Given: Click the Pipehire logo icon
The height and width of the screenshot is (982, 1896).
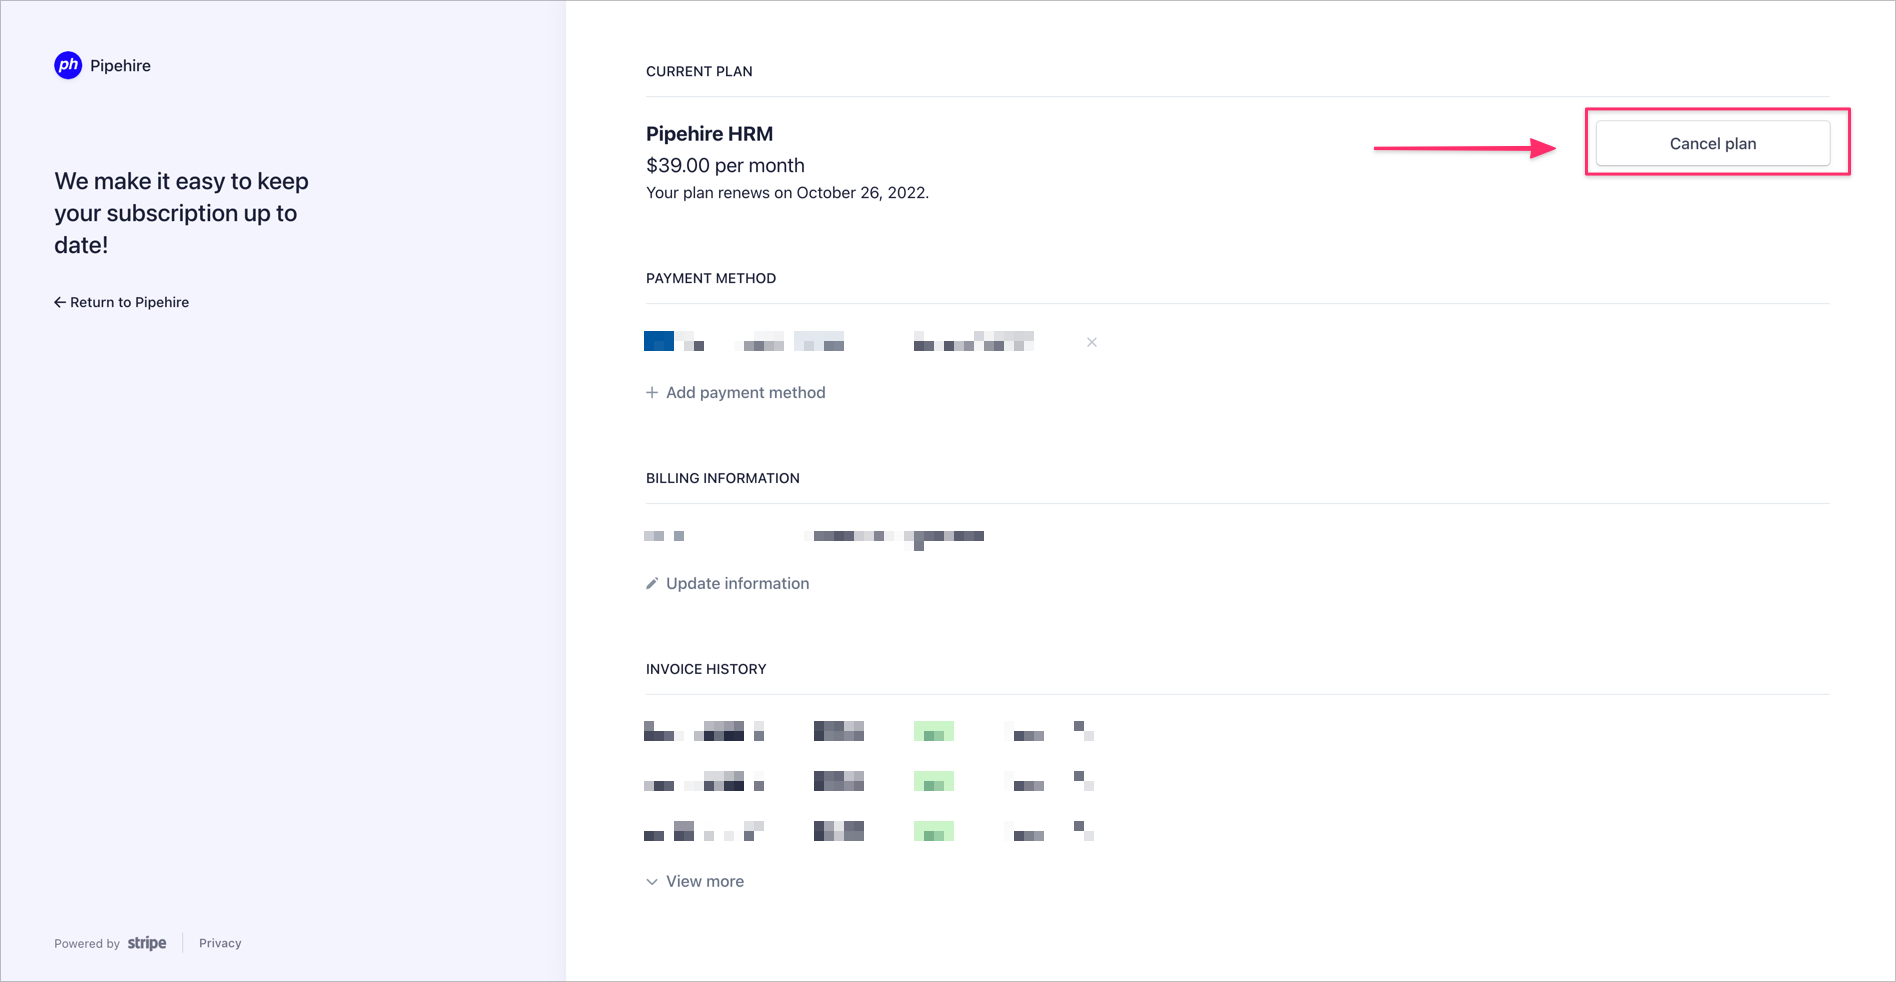Looking at the screenshot, I should (68, 65).
